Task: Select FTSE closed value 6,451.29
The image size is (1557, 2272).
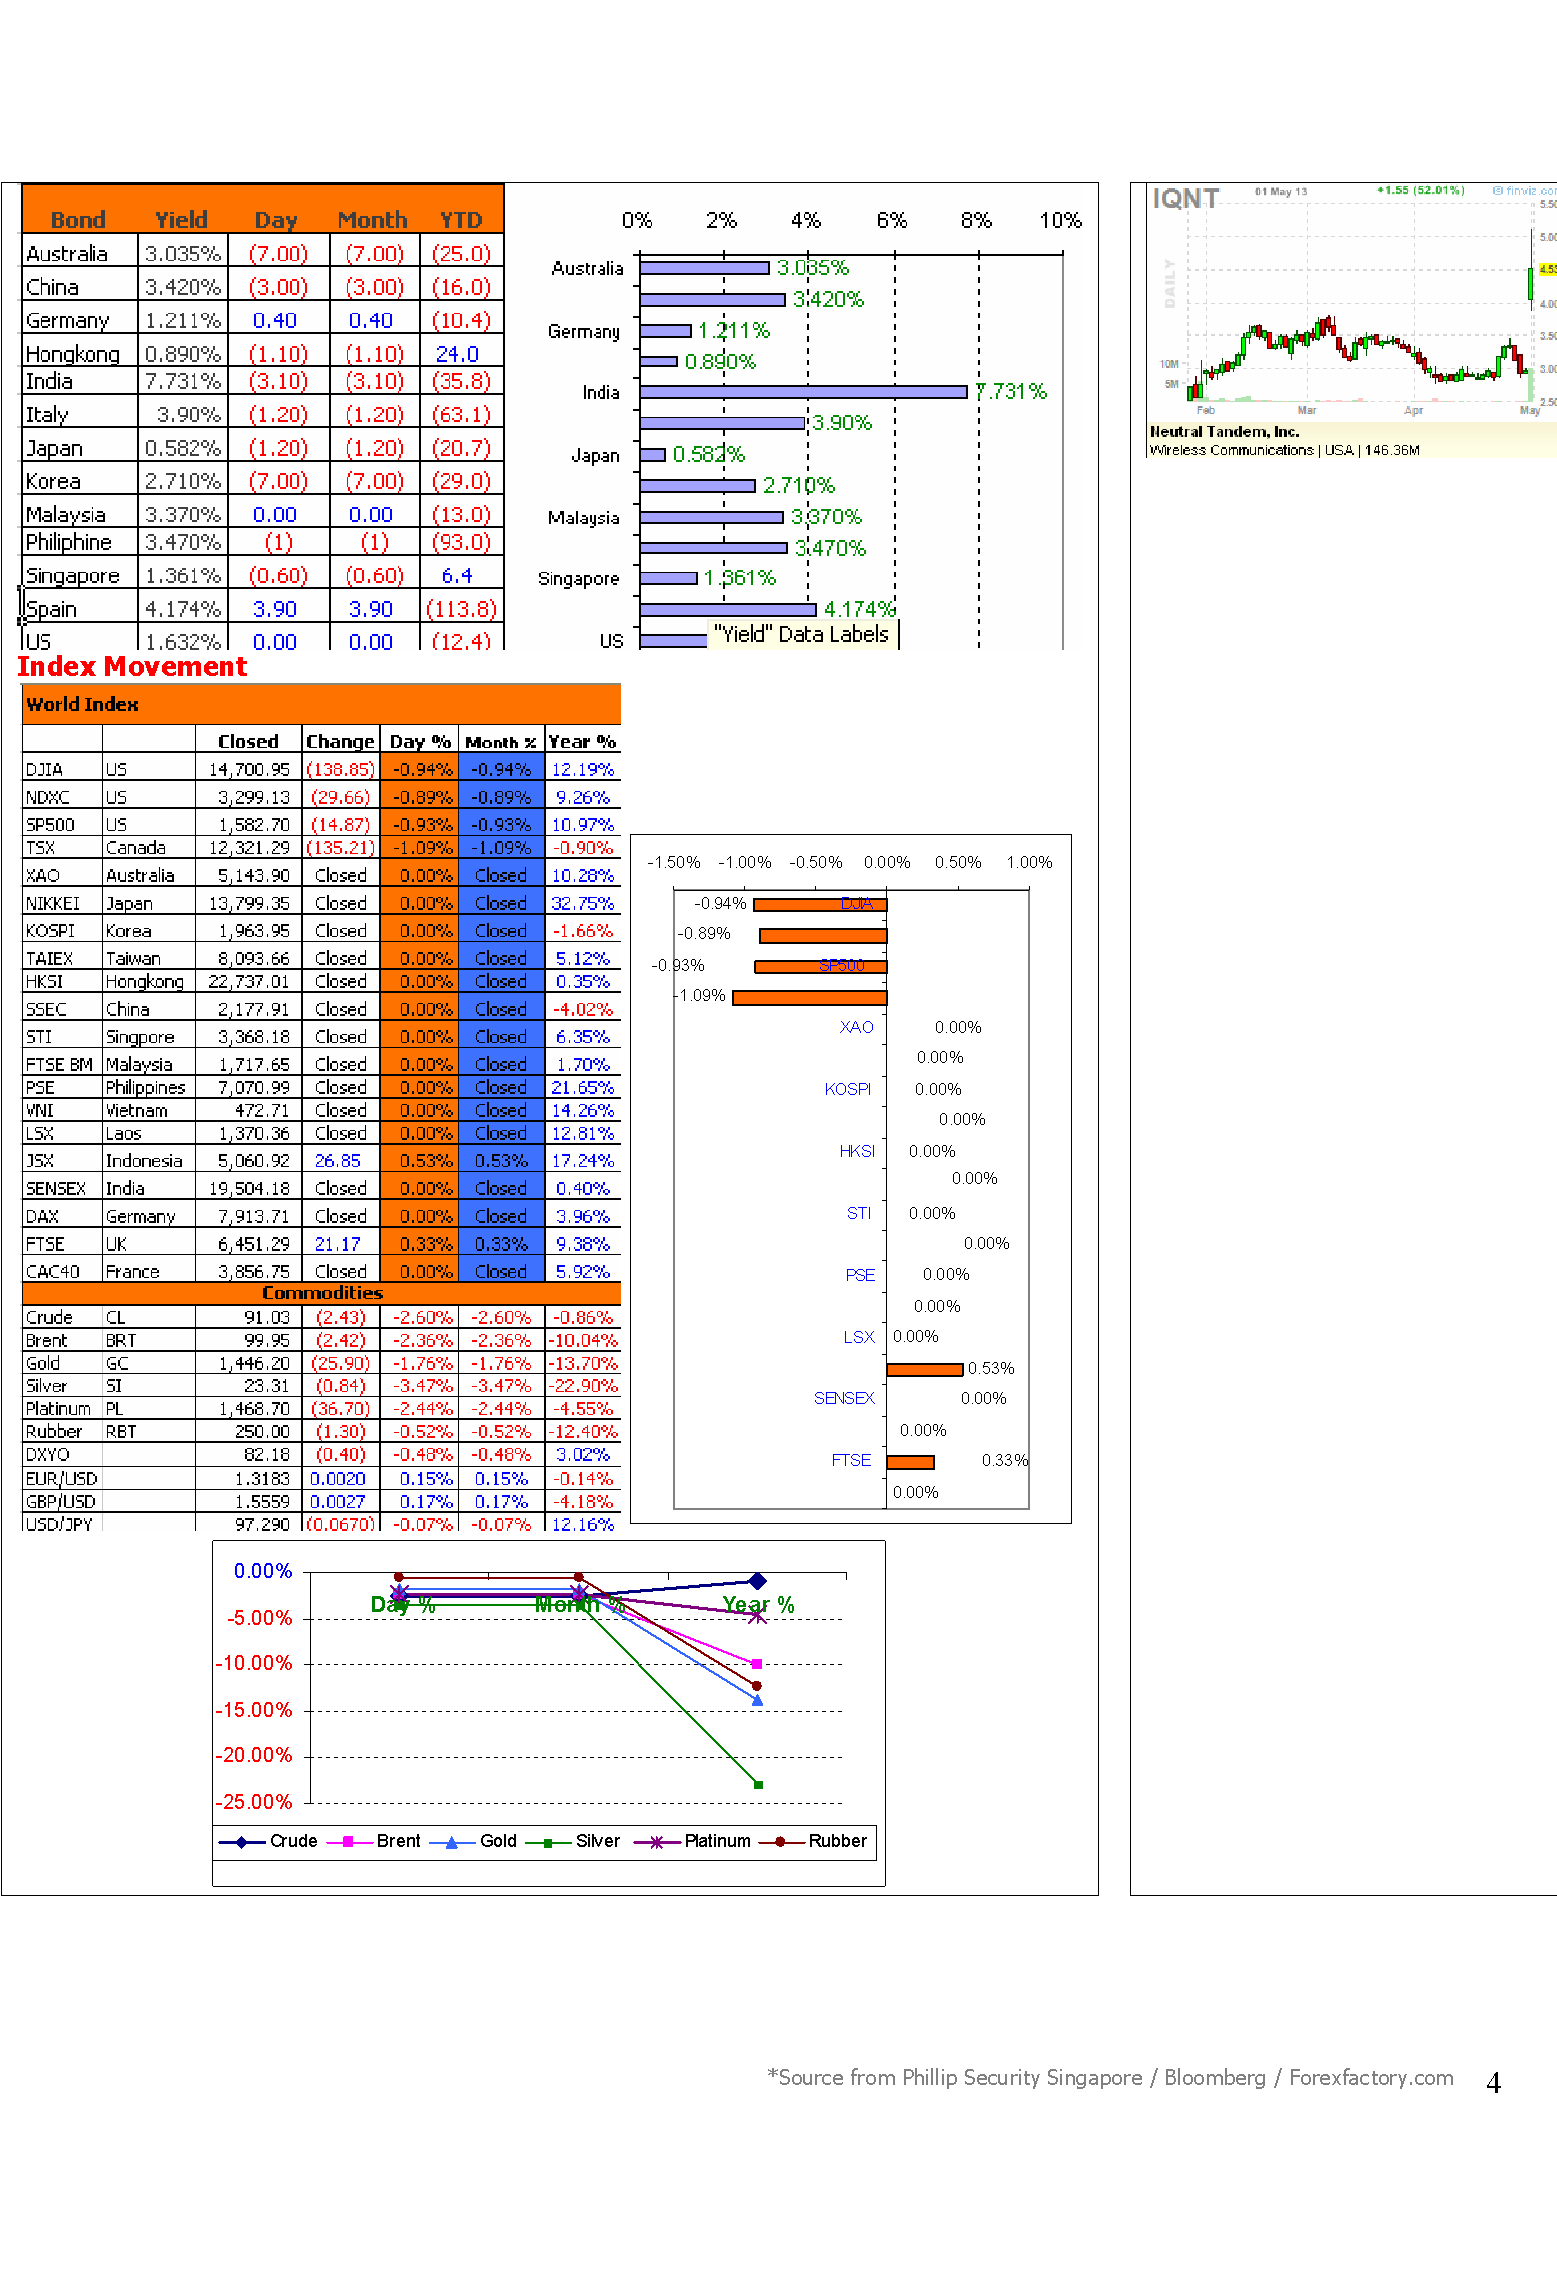Action: coord(254,1245)
